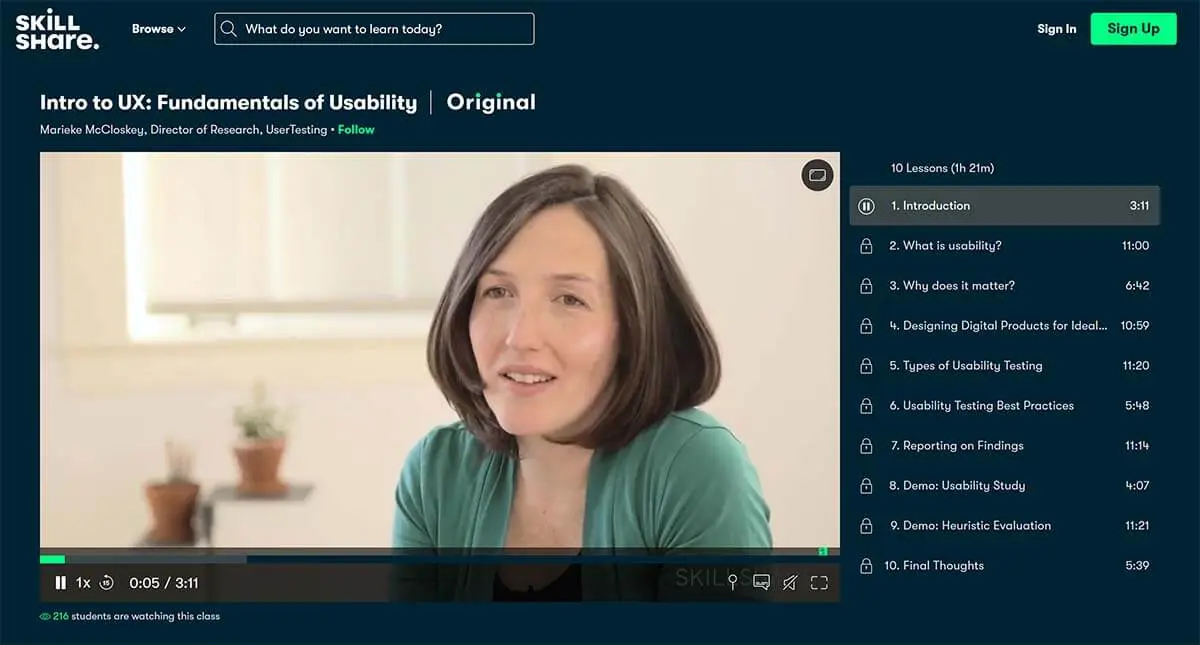Enter fullscreen mode
The image size is (1200, 645).
(819, 583)
